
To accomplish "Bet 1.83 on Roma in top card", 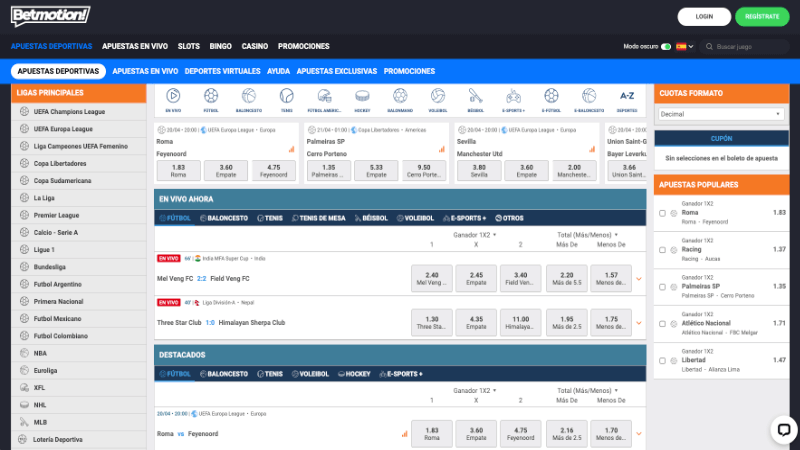I will (179, 170).
